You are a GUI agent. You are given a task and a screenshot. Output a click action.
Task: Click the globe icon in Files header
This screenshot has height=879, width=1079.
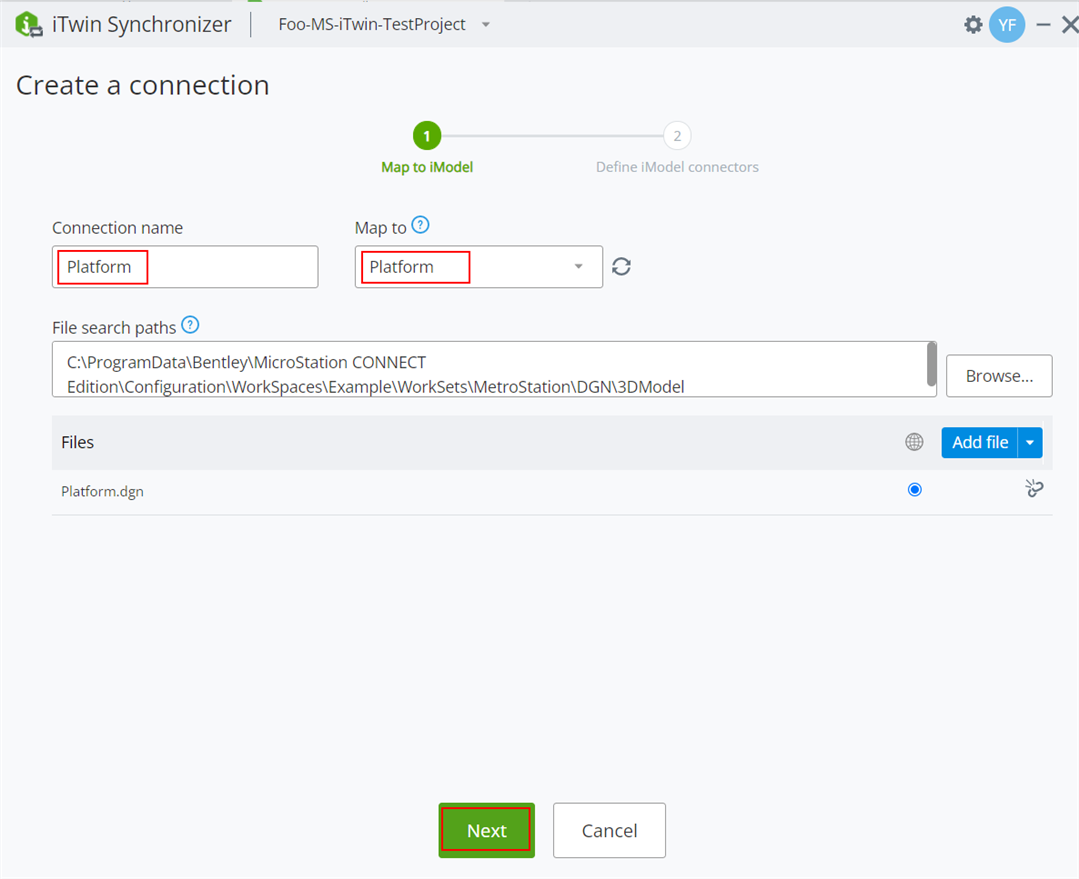click(914, 442)
